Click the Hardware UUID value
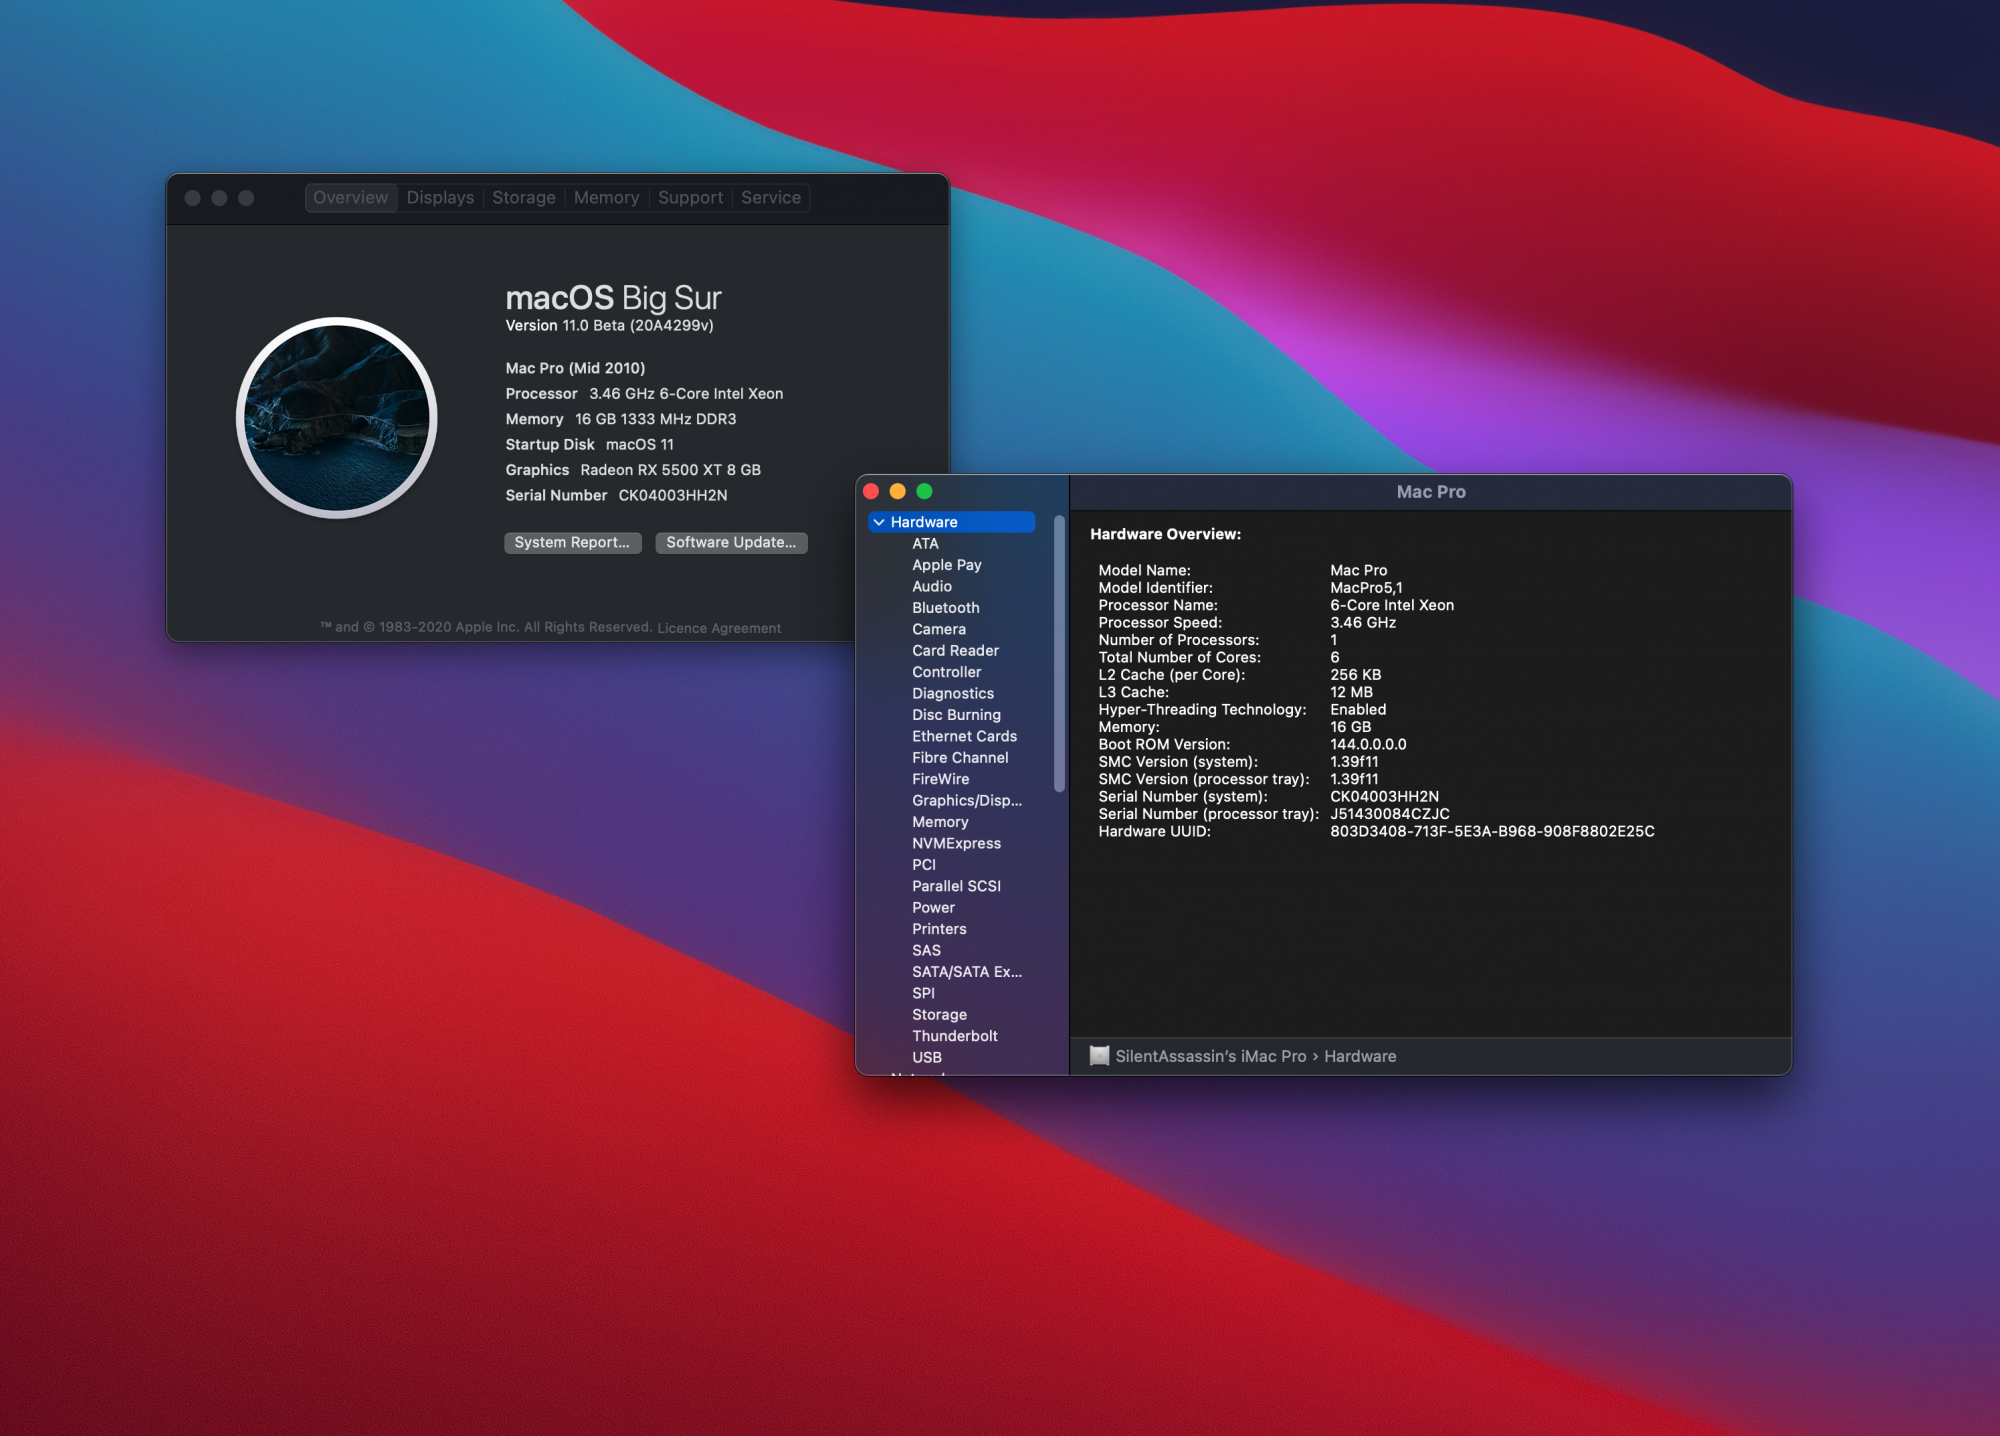Viewport: 2000px width, 1436px height. tap(1492, 832)
